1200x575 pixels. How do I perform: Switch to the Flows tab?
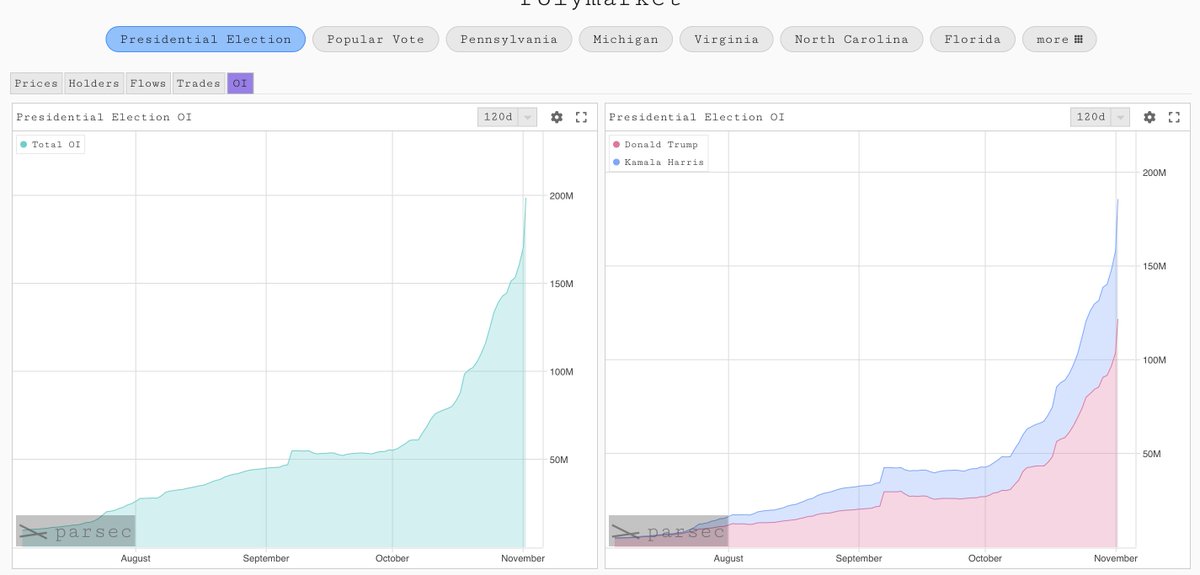point(148,83)
